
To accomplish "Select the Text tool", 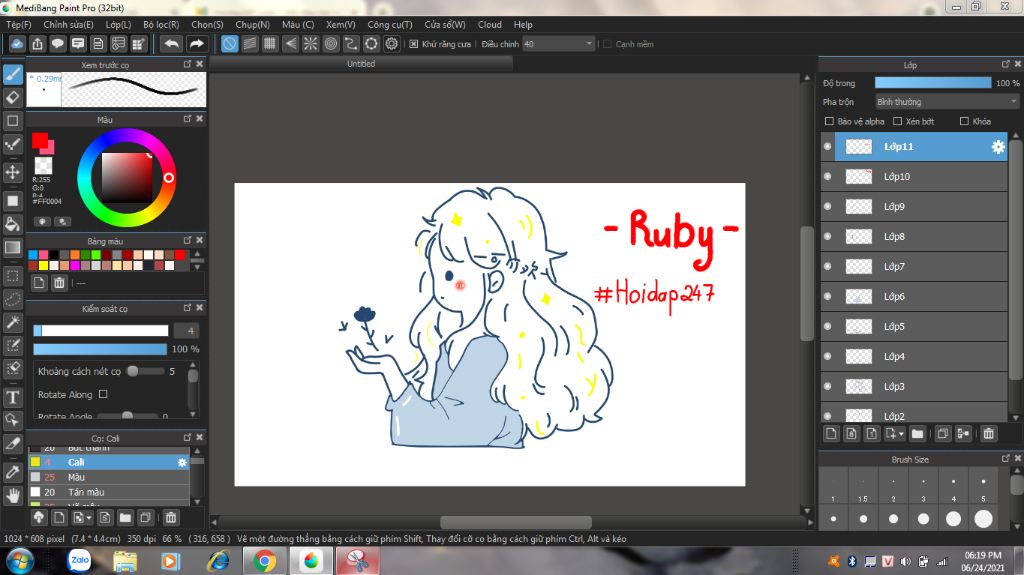I will click(x=12, y=397).
